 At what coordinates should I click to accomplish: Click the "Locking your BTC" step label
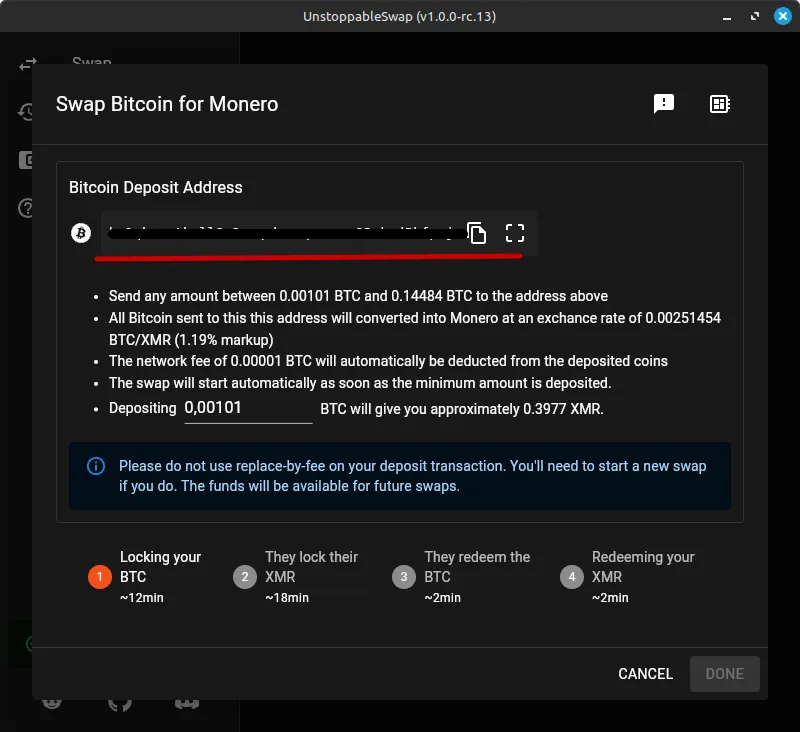(160, 567)
